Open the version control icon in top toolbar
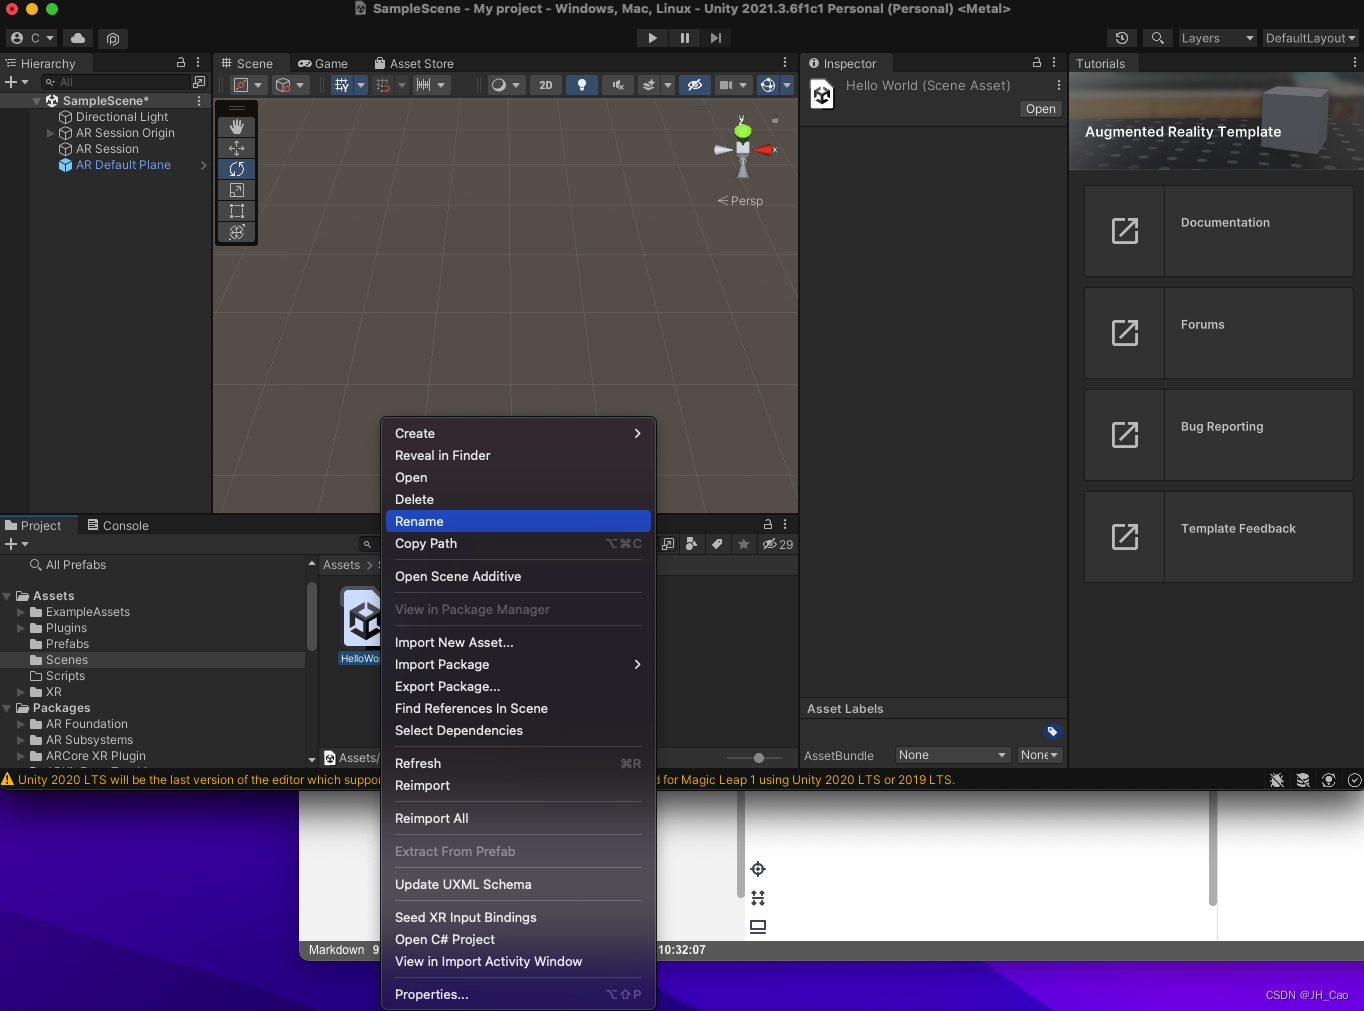 113,38
